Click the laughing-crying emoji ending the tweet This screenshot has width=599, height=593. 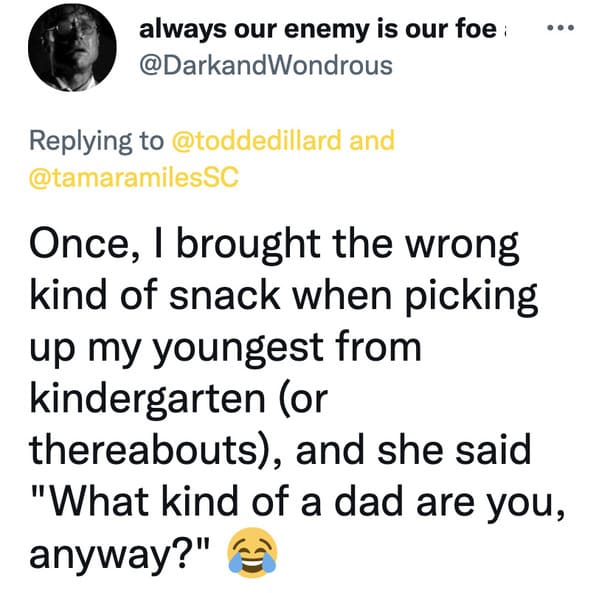point(252,552)
